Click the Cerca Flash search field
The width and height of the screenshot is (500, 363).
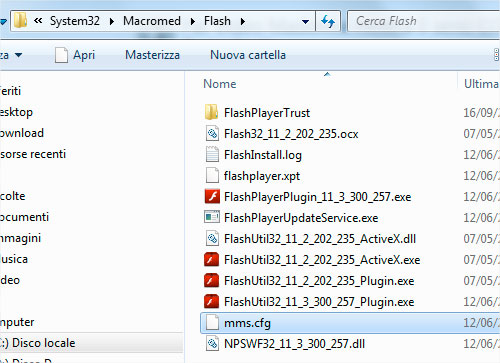pyautogui.click(x=424, y=21)
